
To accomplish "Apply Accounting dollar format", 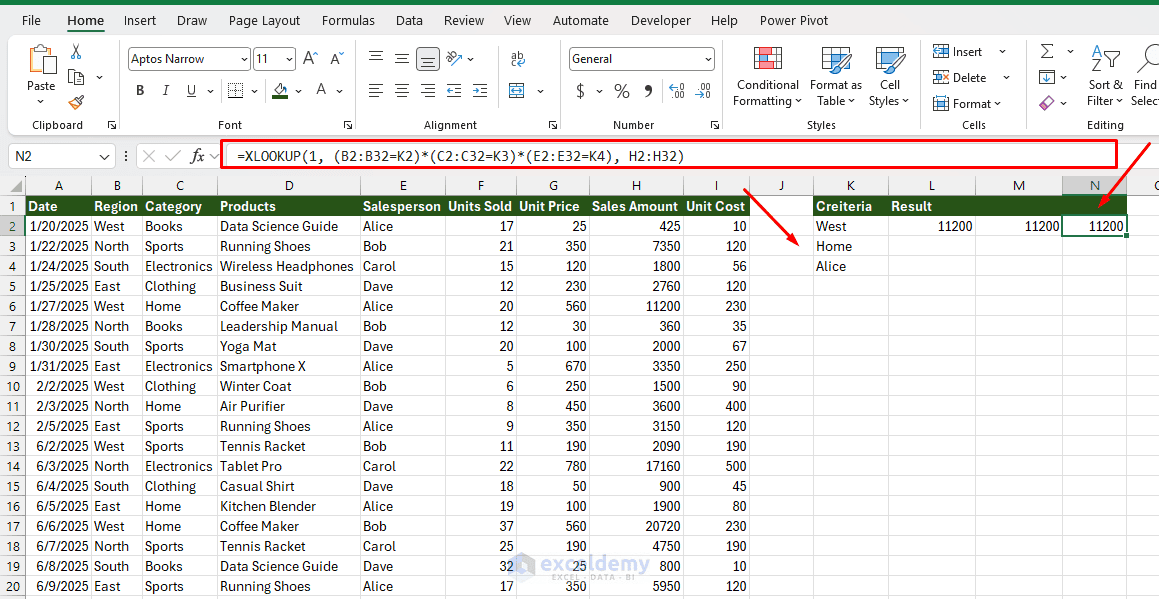I will pos(580,91).
